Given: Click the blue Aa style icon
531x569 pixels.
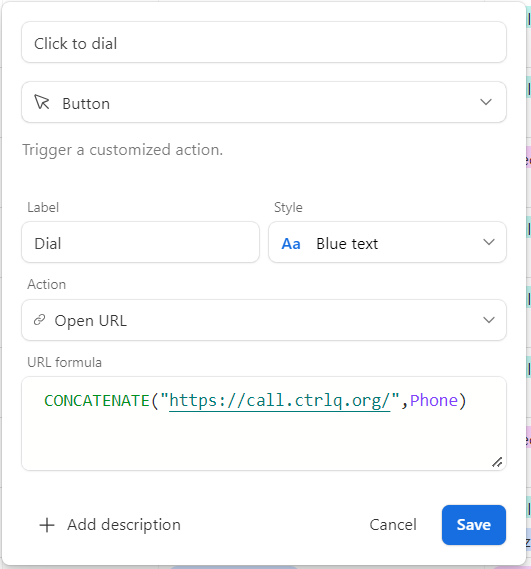Looking at the screenshot, I should pyautogui.click(x=291, y=244).
